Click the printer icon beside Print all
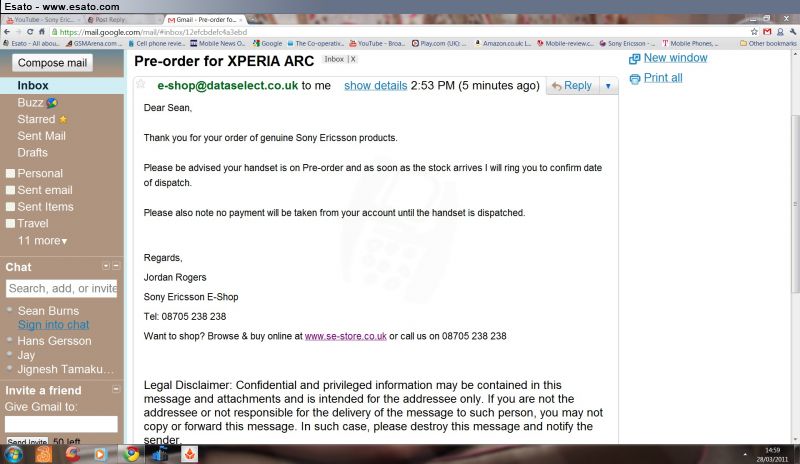This screenshot has height=464, width=800. [x=634, y=79]
